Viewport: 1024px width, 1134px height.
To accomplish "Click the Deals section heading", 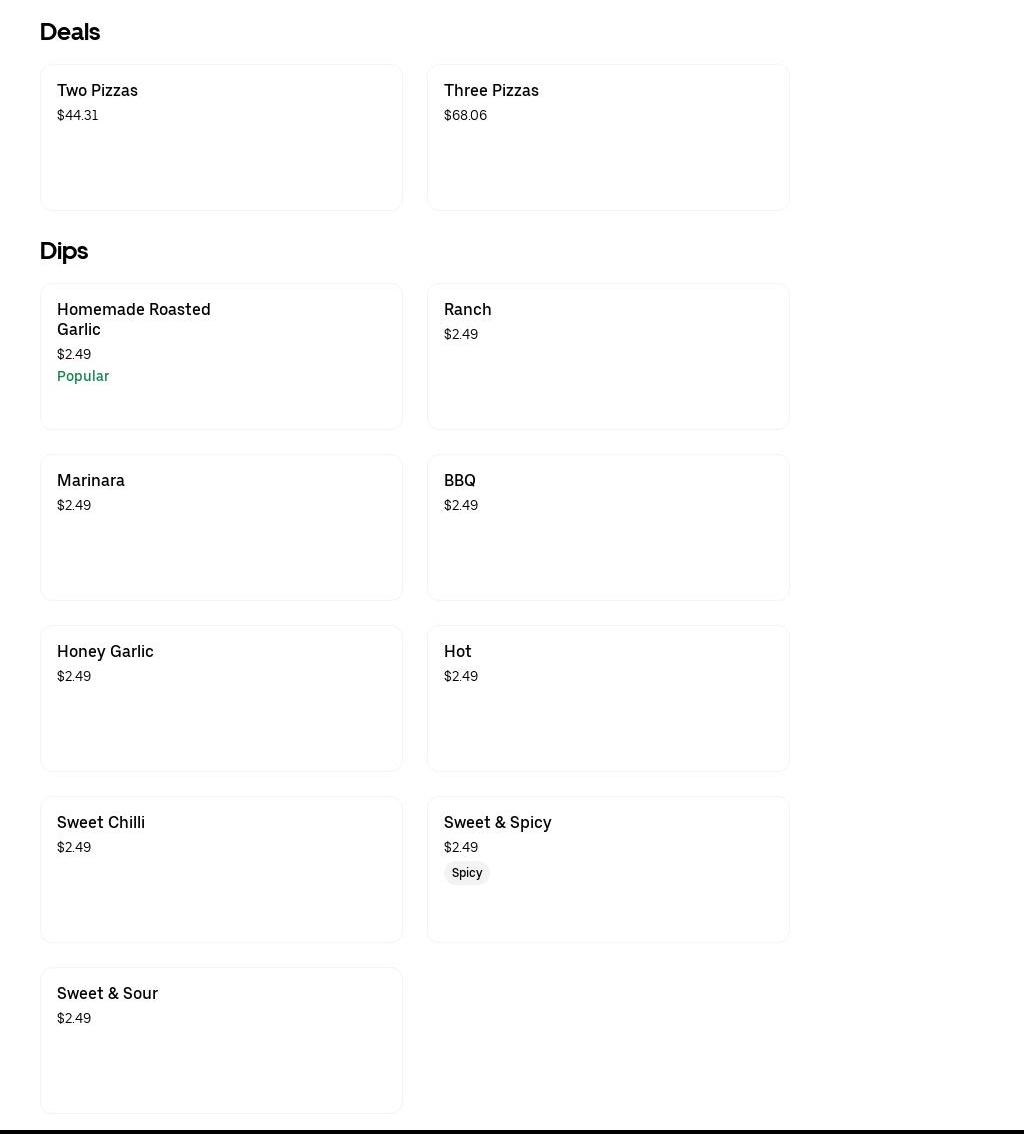I will pyautogui.click(x=70, y=32).
